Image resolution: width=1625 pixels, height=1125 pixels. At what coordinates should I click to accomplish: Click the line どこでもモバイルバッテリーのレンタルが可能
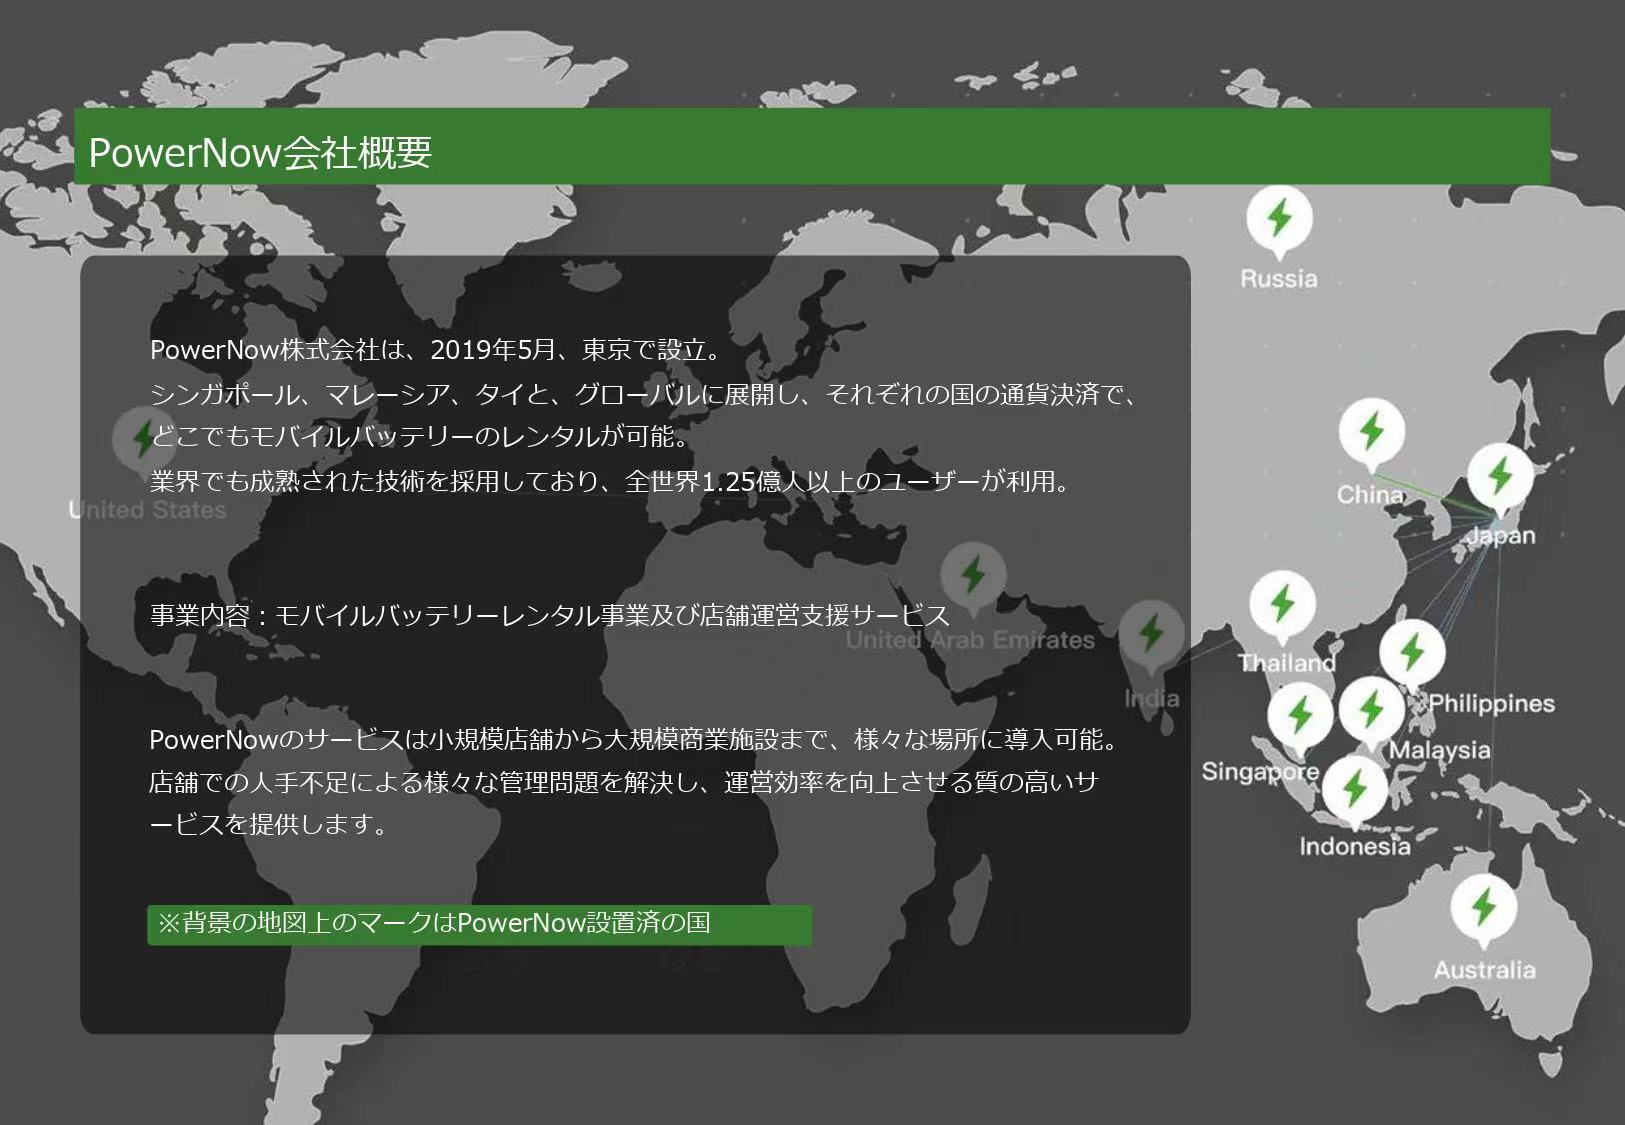coord(419,437)
